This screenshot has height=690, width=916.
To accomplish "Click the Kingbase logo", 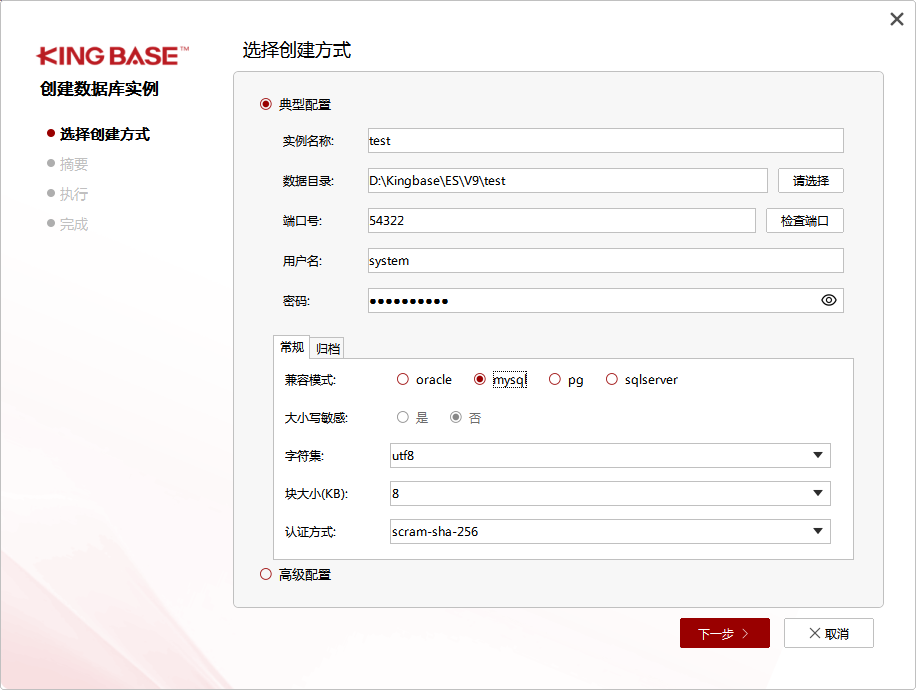I will click(113, 56).
